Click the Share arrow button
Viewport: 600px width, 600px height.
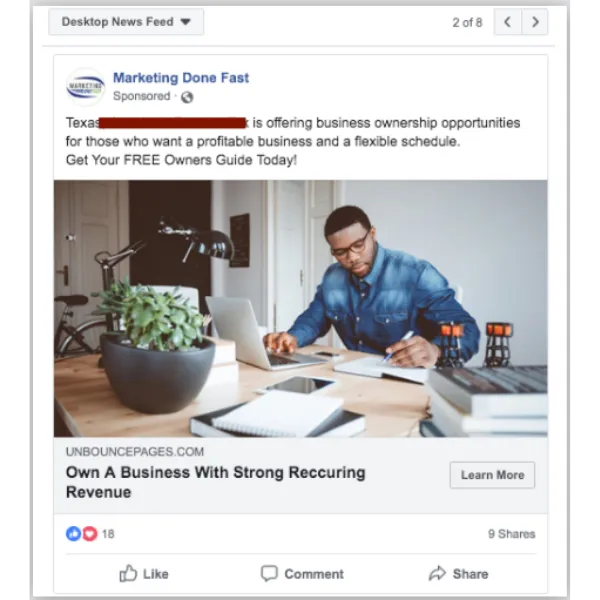click(458, 574)
